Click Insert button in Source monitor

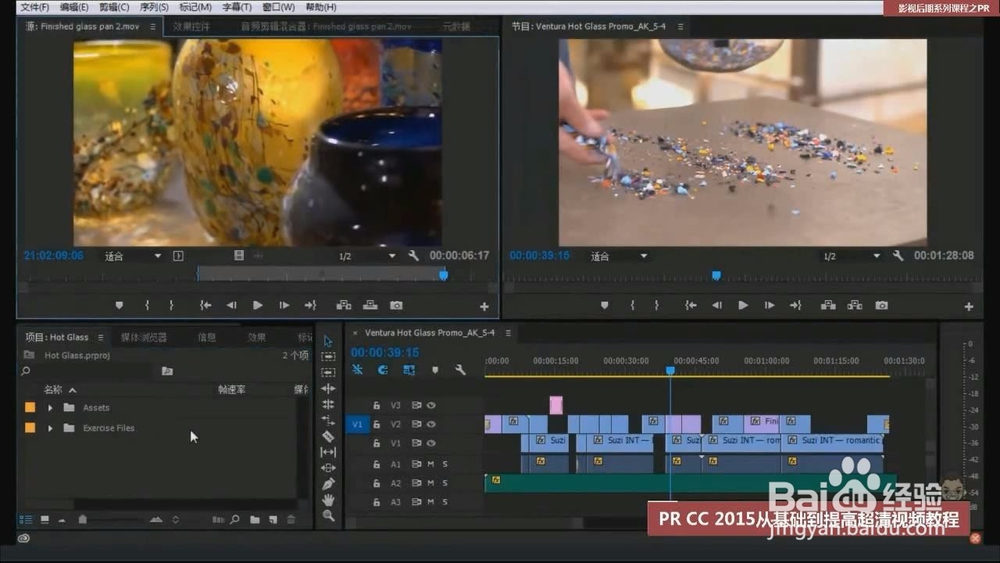point(344,305)
